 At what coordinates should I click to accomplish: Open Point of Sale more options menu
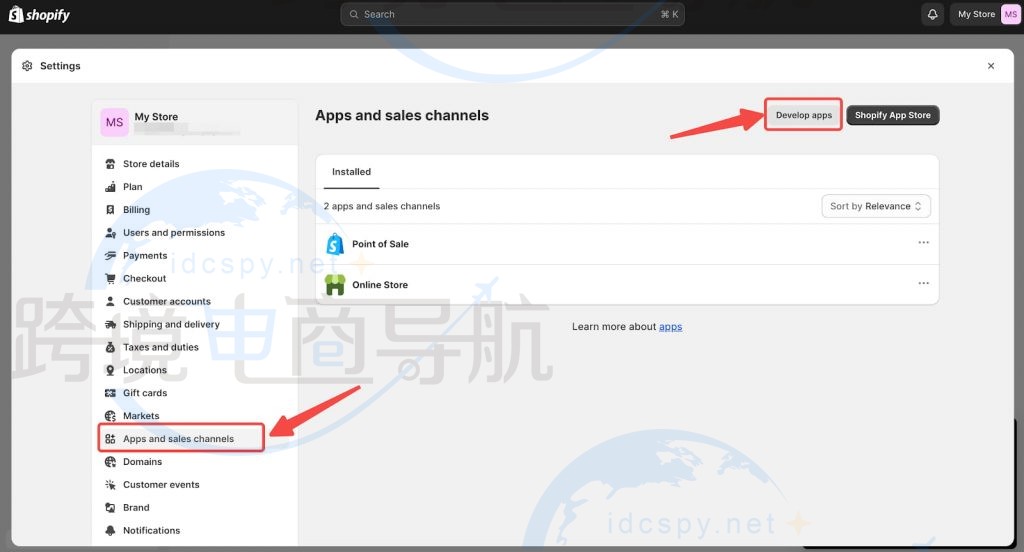[x=923, y=242]
